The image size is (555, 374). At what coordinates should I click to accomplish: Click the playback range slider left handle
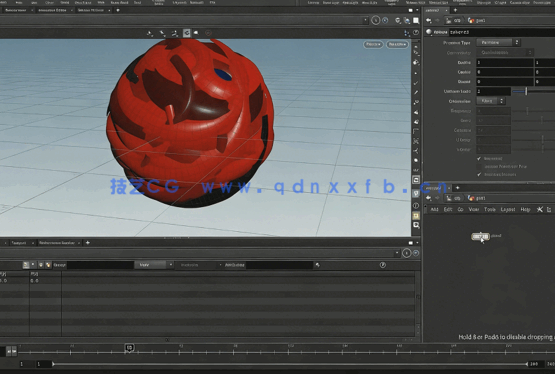53,364
